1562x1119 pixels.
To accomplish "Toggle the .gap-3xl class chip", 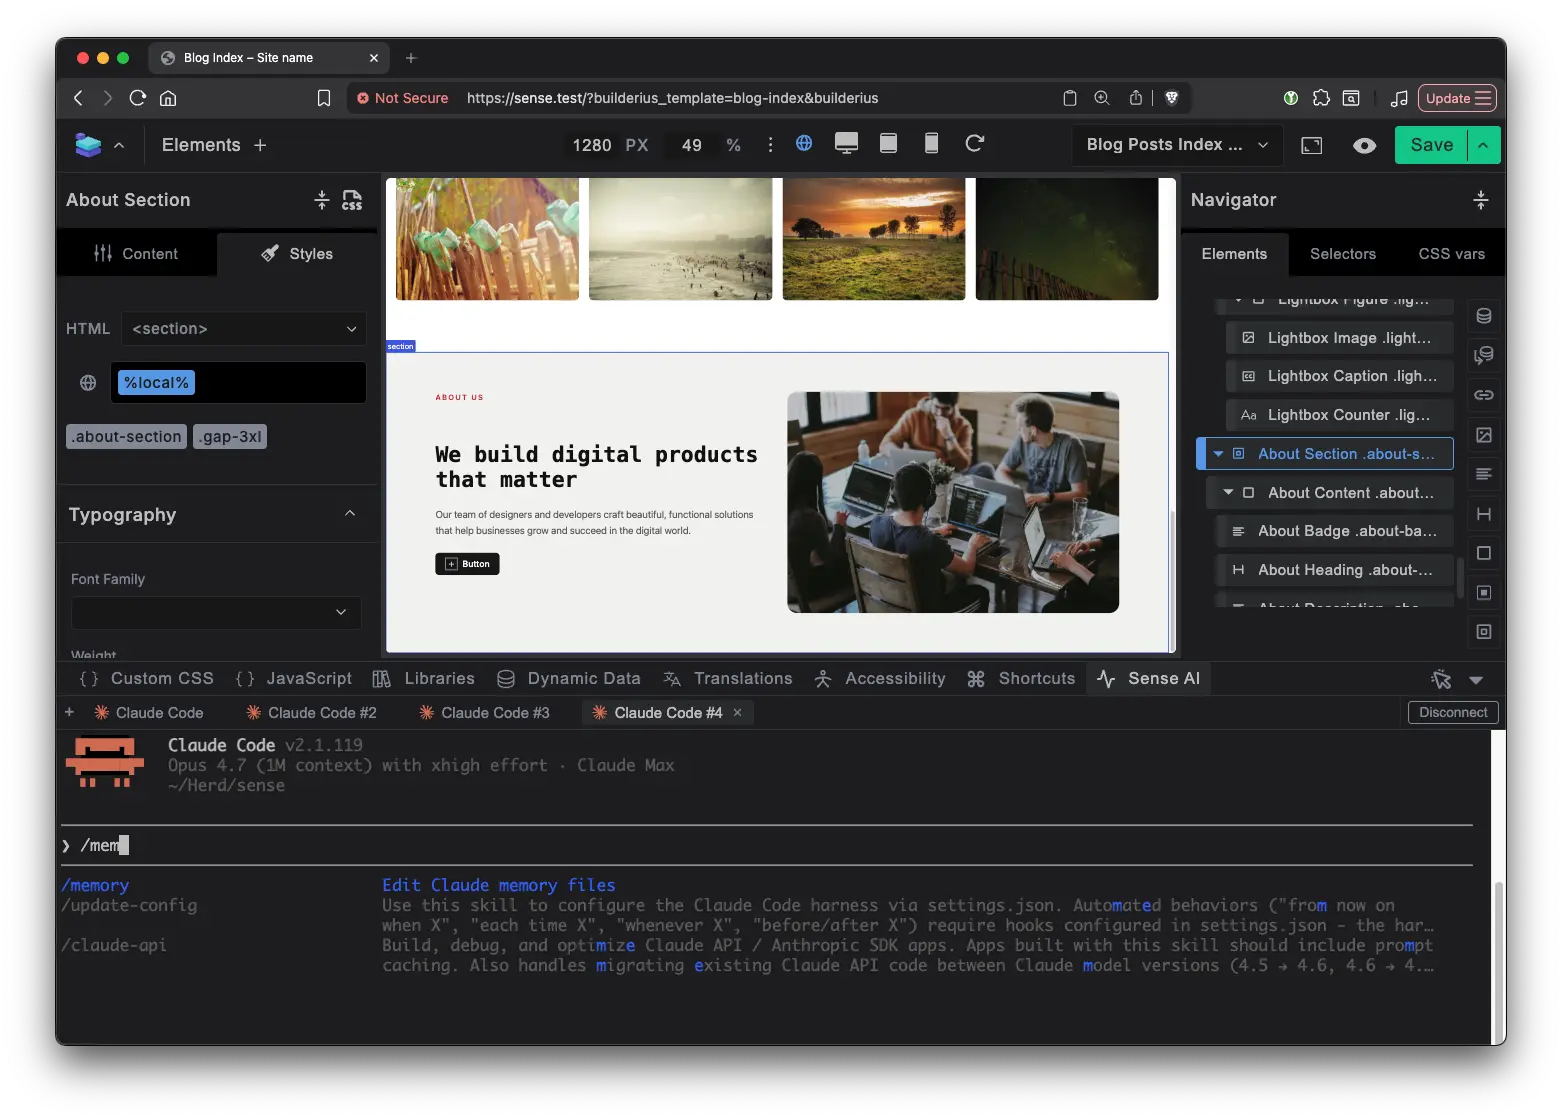I will pos(230,437).
